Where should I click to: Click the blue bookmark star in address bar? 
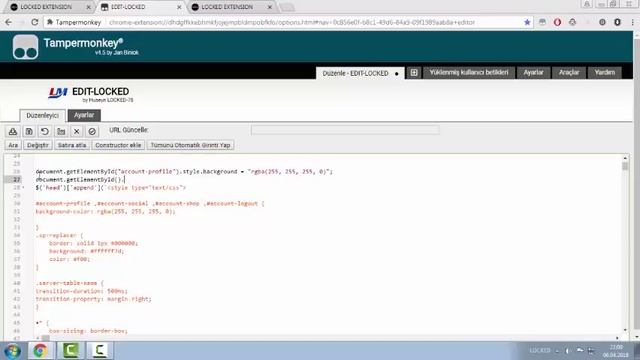(527, 22)
